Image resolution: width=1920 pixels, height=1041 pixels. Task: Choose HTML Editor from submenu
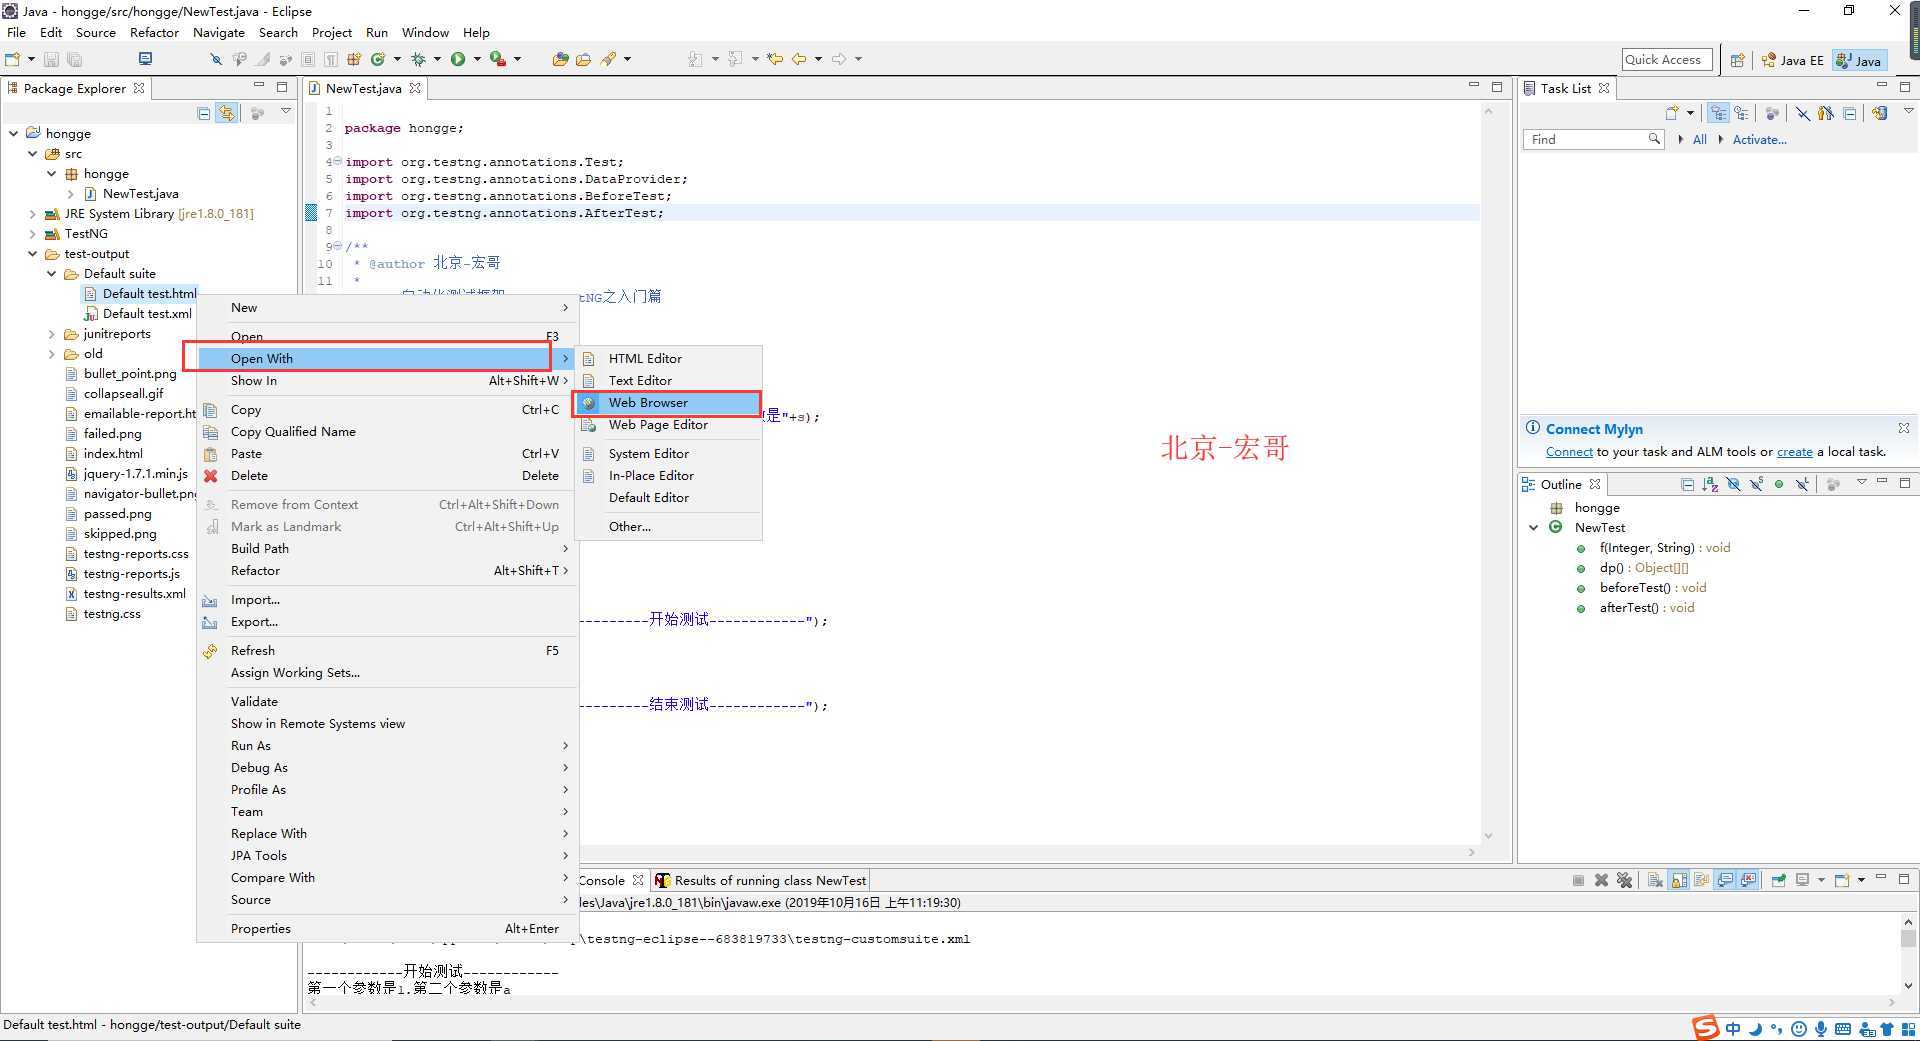click(667, 358)
